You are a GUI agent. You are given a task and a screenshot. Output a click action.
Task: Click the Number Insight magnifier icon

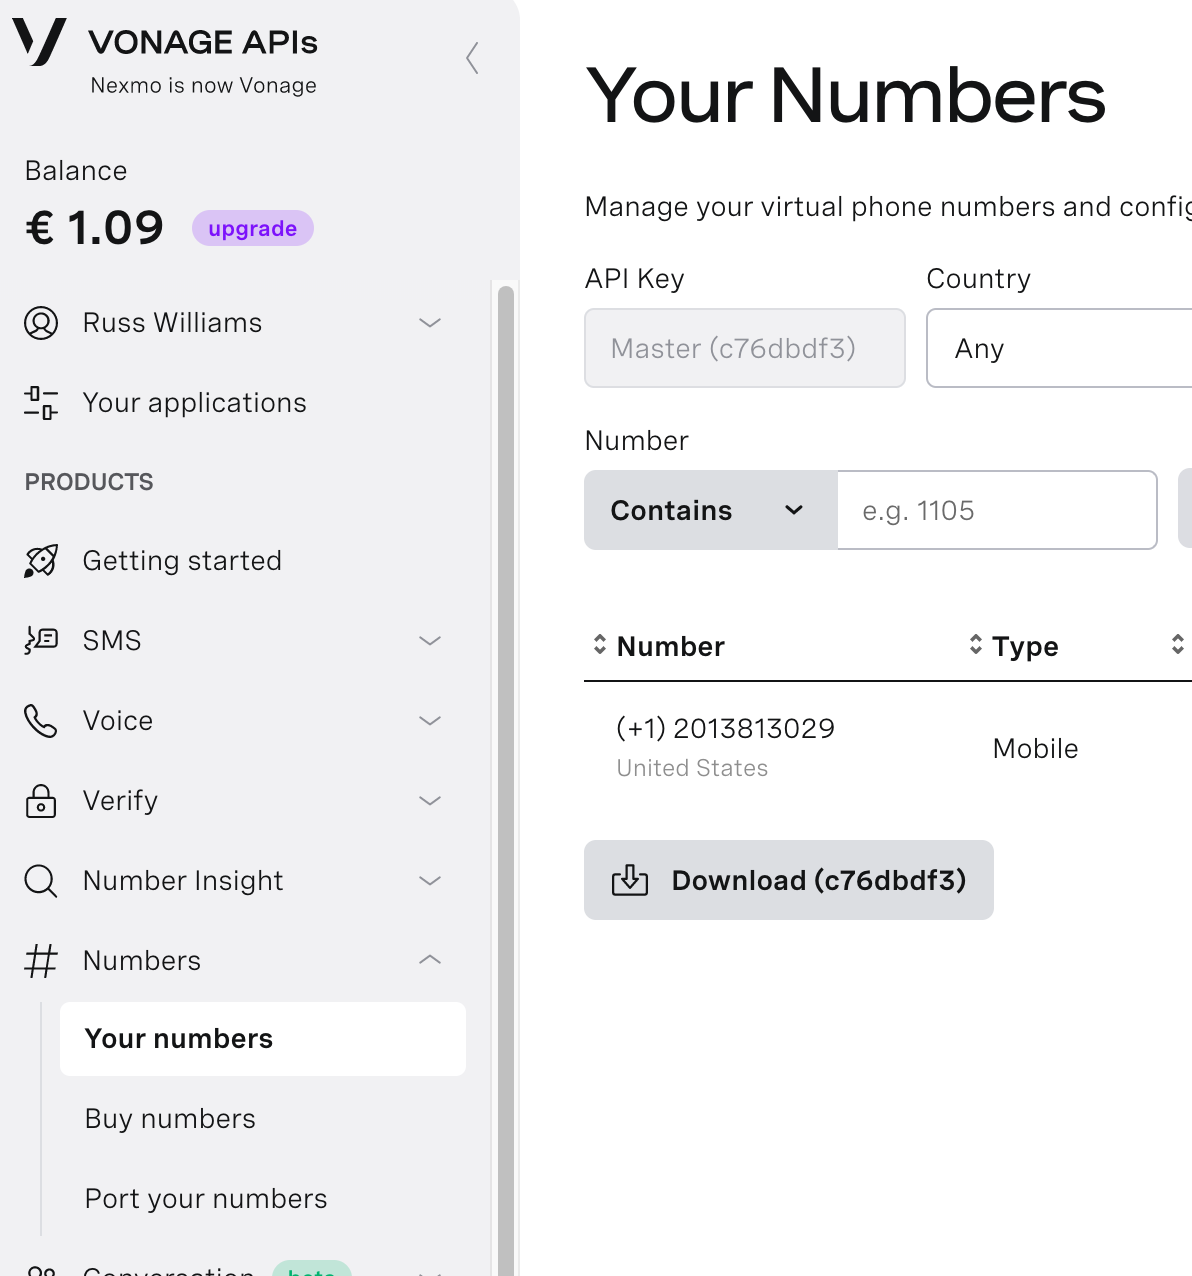(41, 881)
